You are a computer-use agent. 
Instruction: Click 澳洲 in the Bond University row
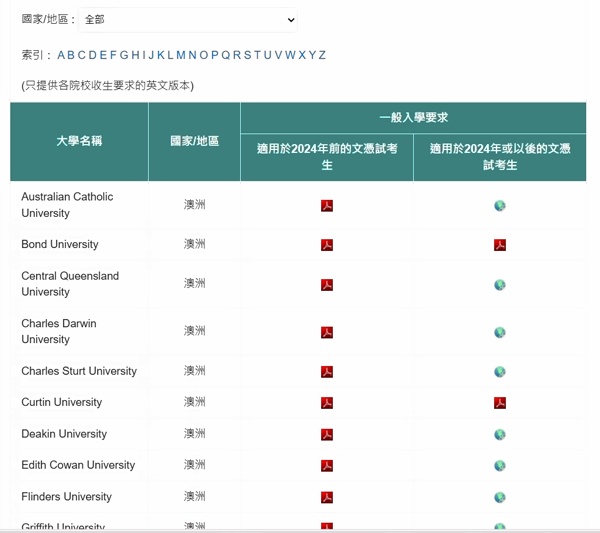(x=194, y=244)
